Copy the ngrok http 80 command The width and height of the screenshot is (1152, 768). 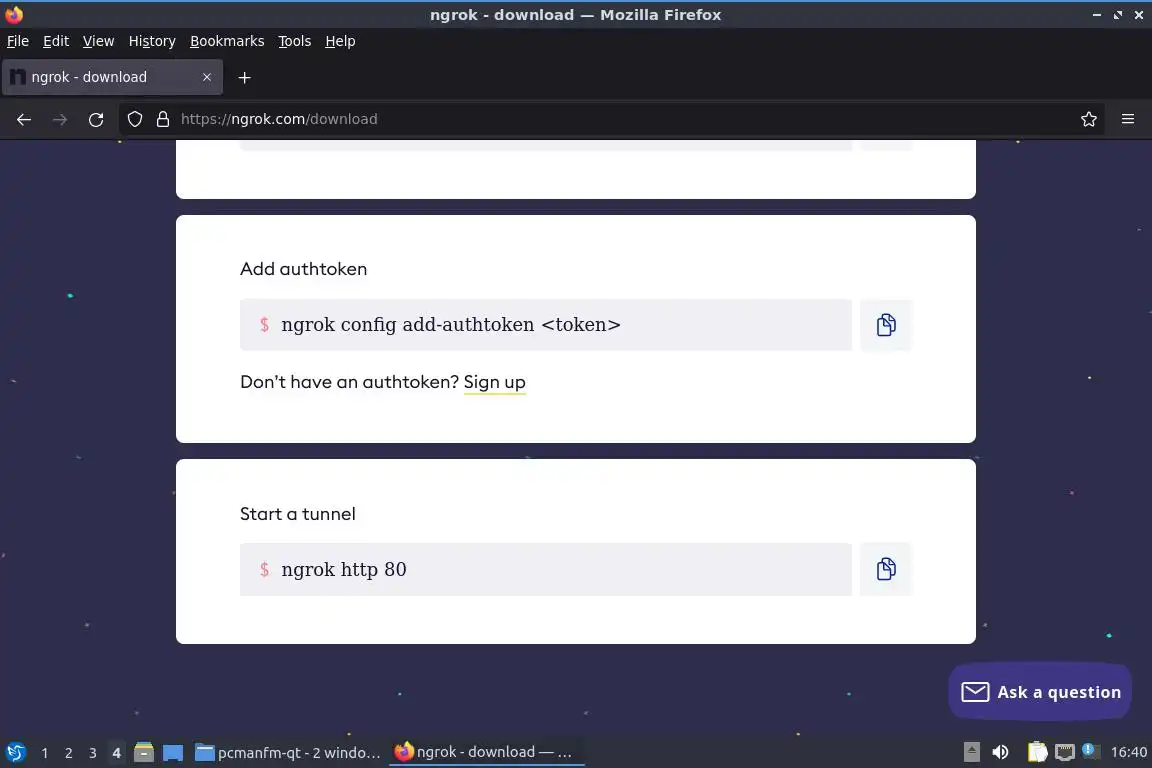pos(885,569)
